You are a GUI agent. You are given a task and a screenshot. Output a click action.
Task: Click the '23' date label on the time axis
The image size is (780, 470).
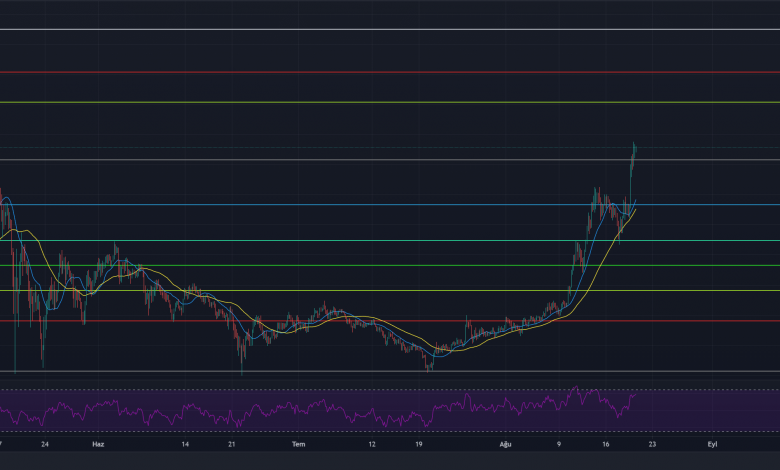[652, 444]
